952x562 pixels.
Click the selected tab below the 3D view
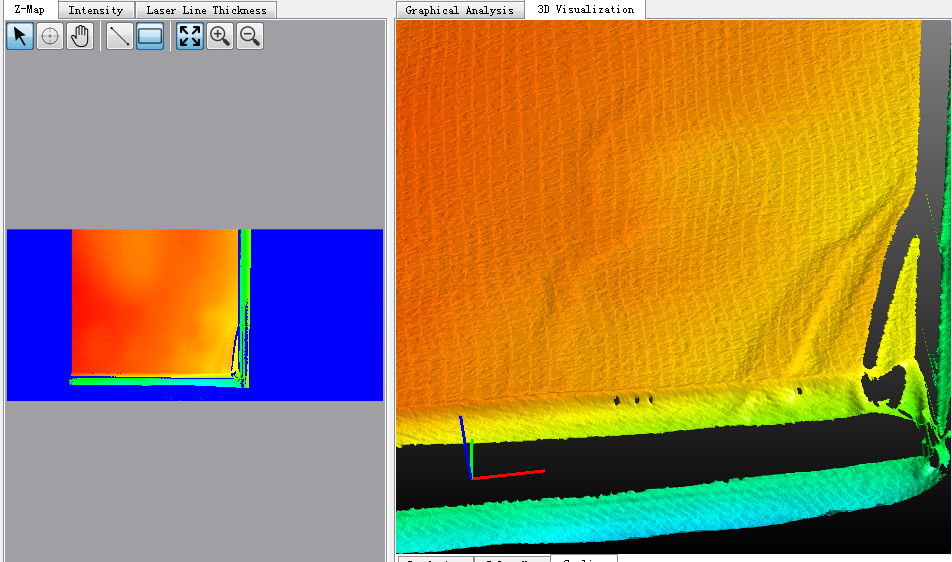click(x=583, y=559)
